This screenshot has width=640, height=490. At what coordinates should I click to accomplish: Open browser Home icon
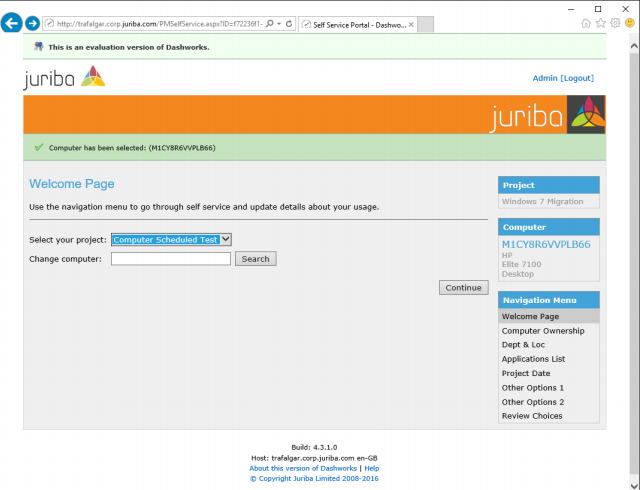586,23
